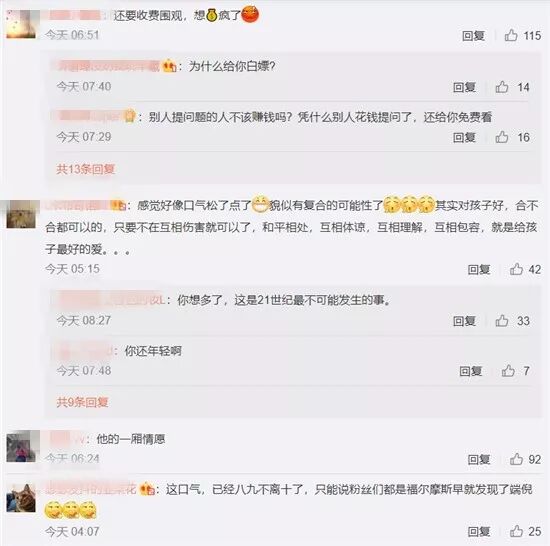
Task: Expand the '共13条回复' replies
Action: (86, 169)
